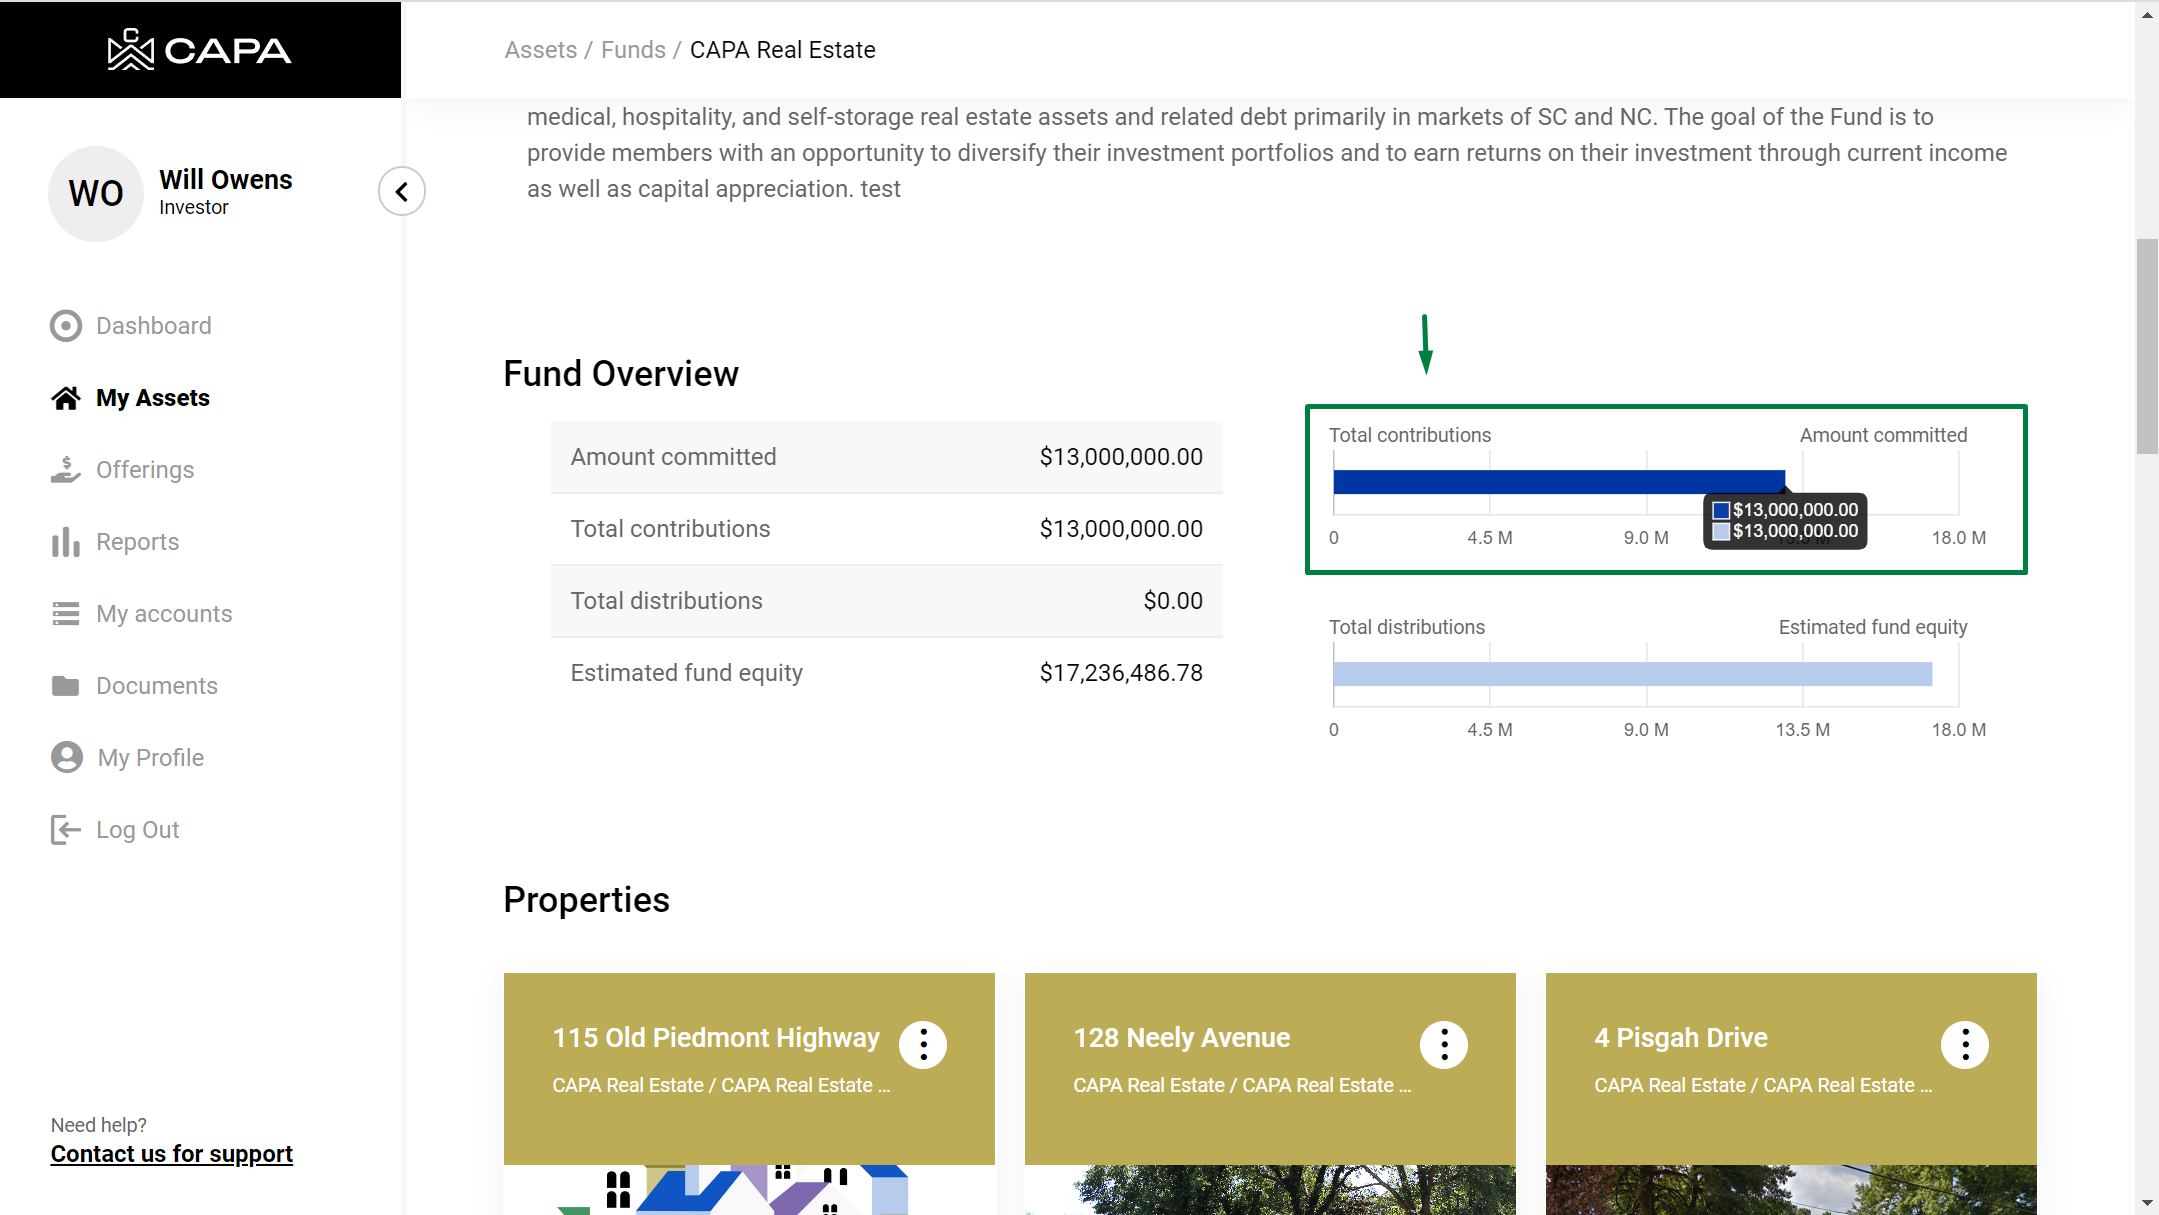Image resolution: width=2159 pixels, height=1215 pixels.
Task: Click the Documents folder icon
Action: [66, 686]
